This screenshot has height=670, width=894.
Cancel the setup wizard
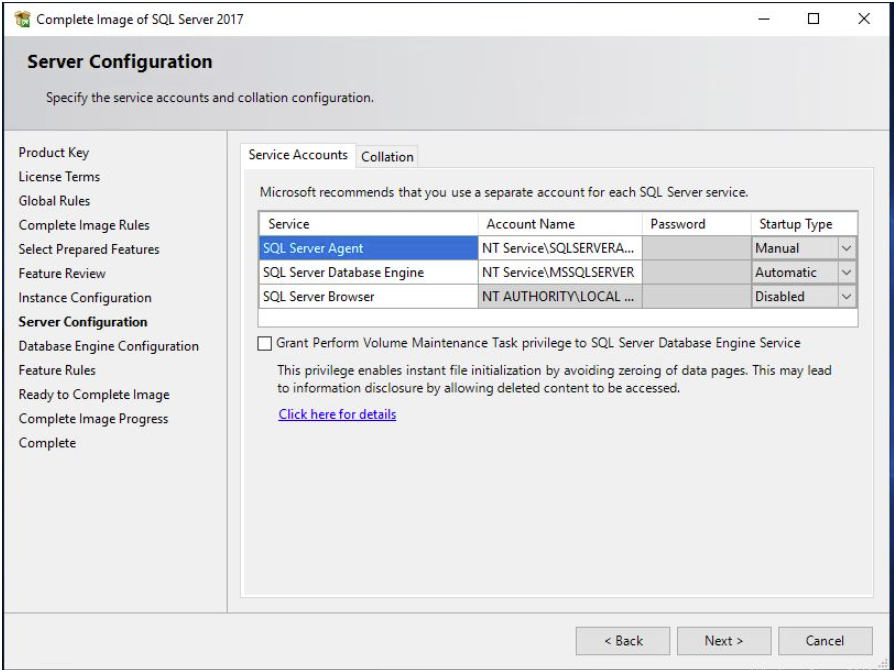point(825,641)
